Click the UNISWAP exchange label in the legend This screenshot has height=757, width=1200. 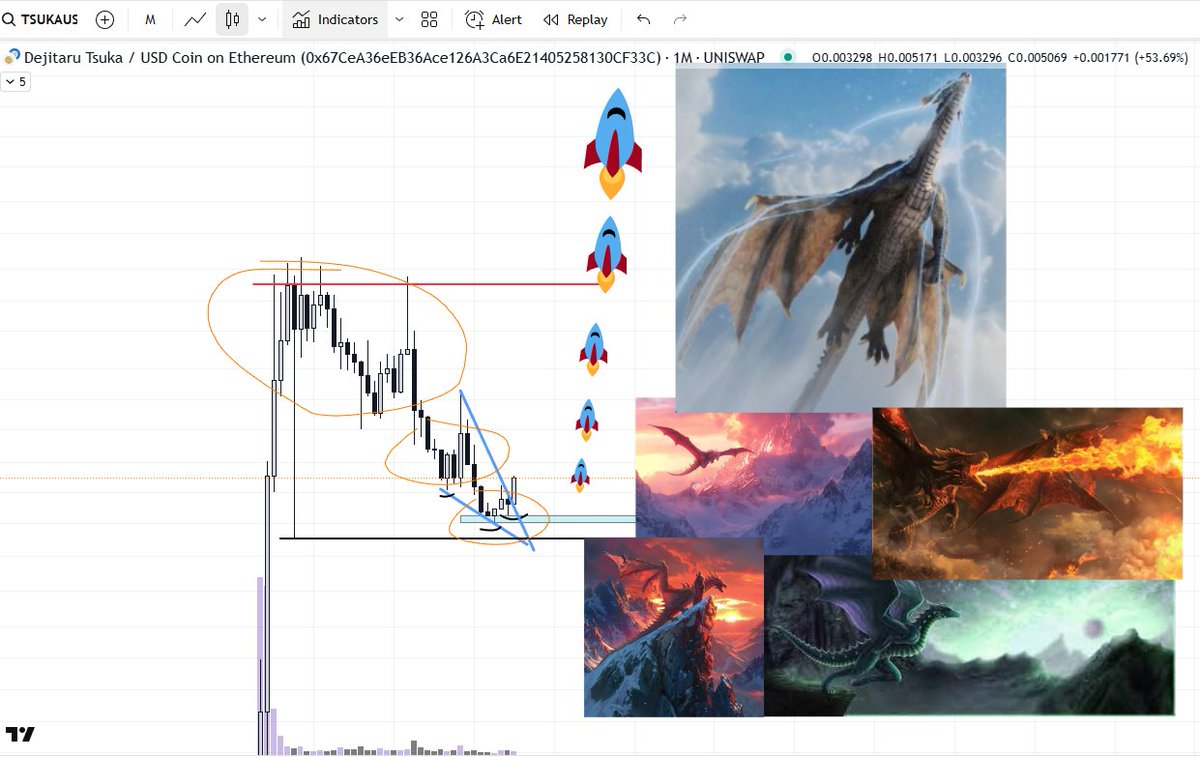[735, 58]
